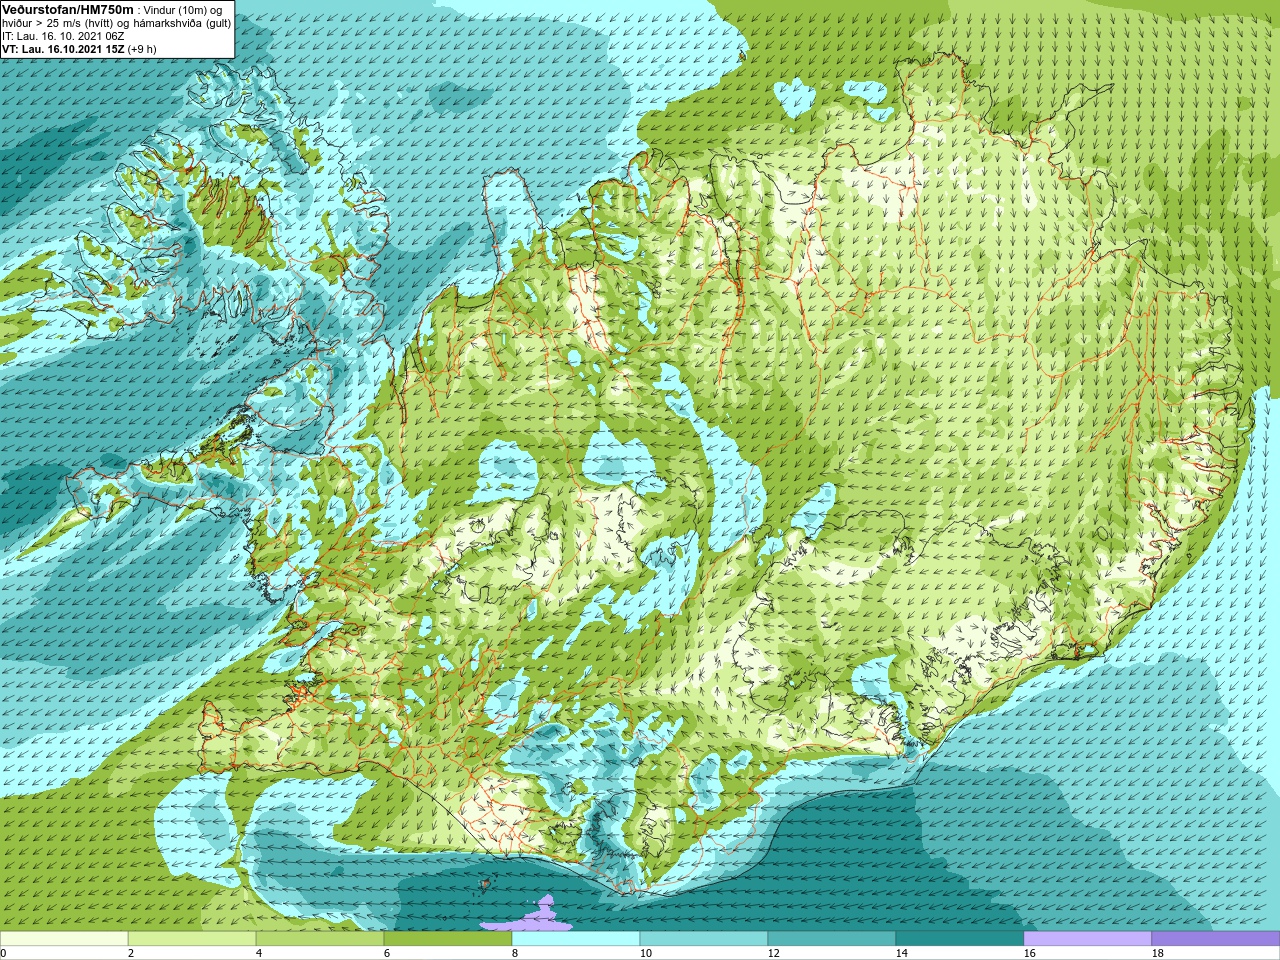
Task: Click the scale label "16"
Action: point(1029,953)
